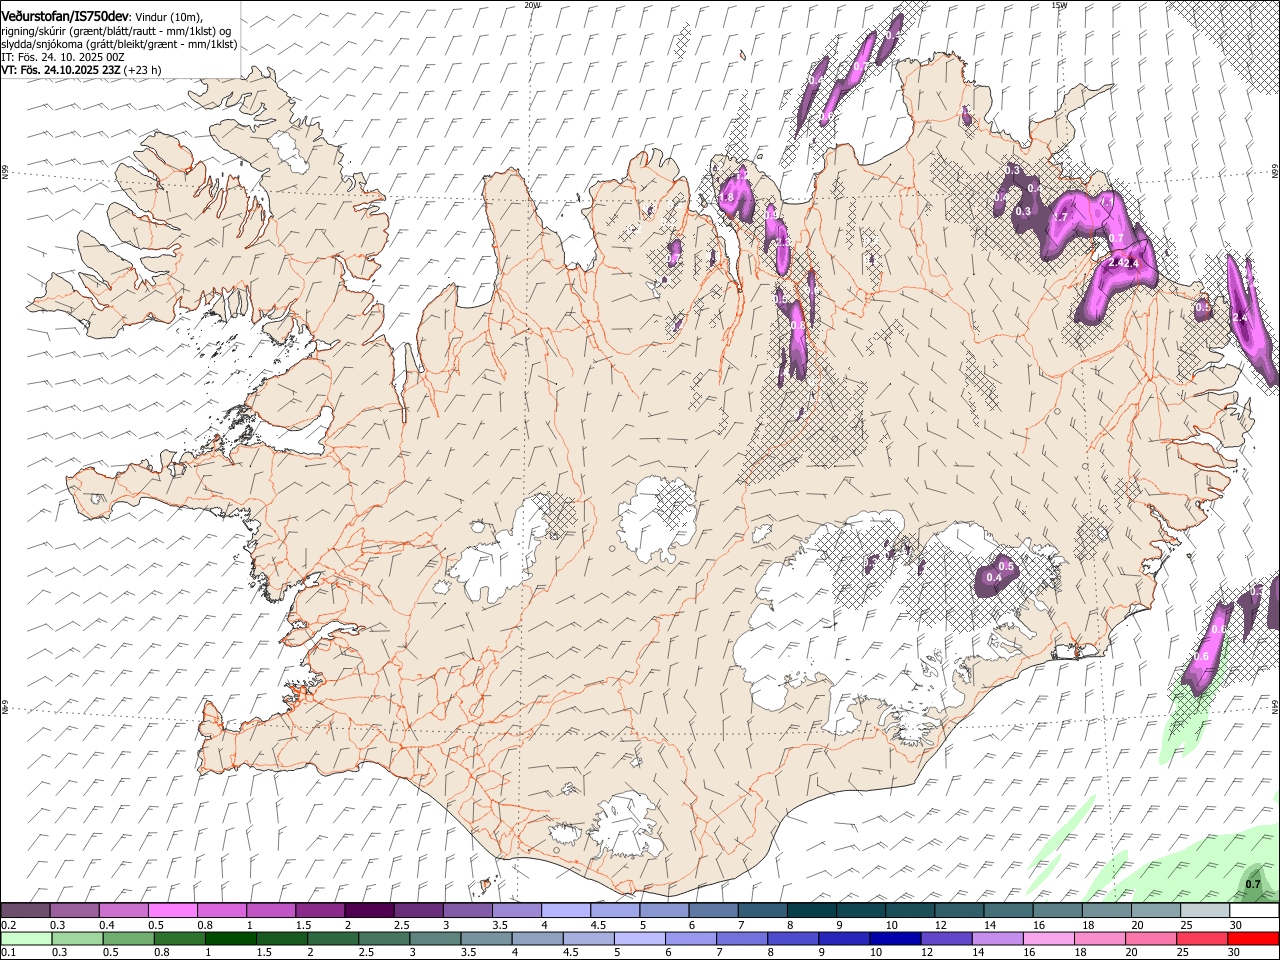1280x960 pixels.
Task: Click the 20W longitude label
Action: pos(532,5)
